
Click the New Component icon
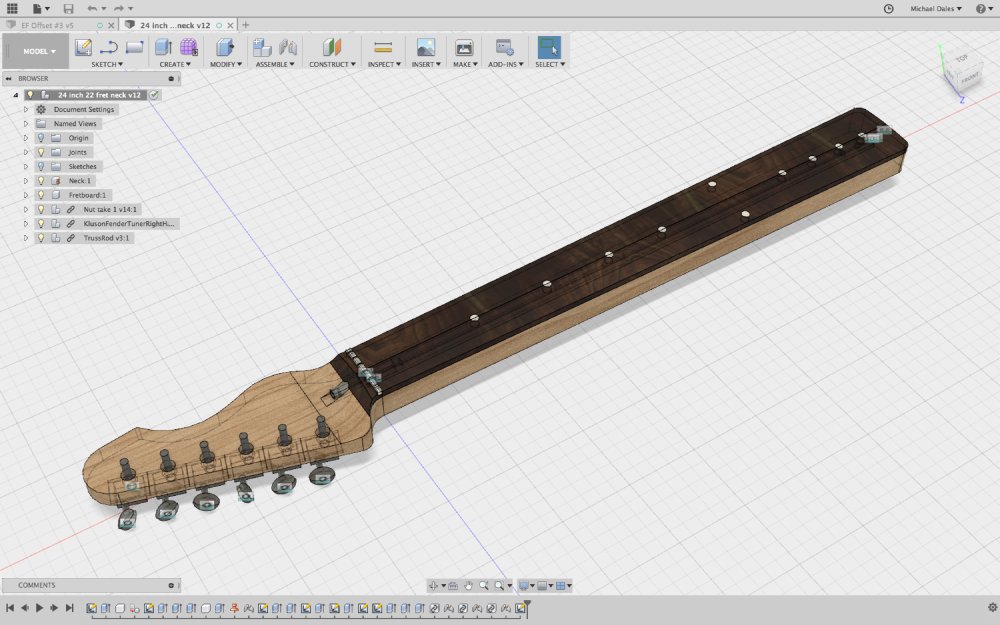[x=261, y=47]
